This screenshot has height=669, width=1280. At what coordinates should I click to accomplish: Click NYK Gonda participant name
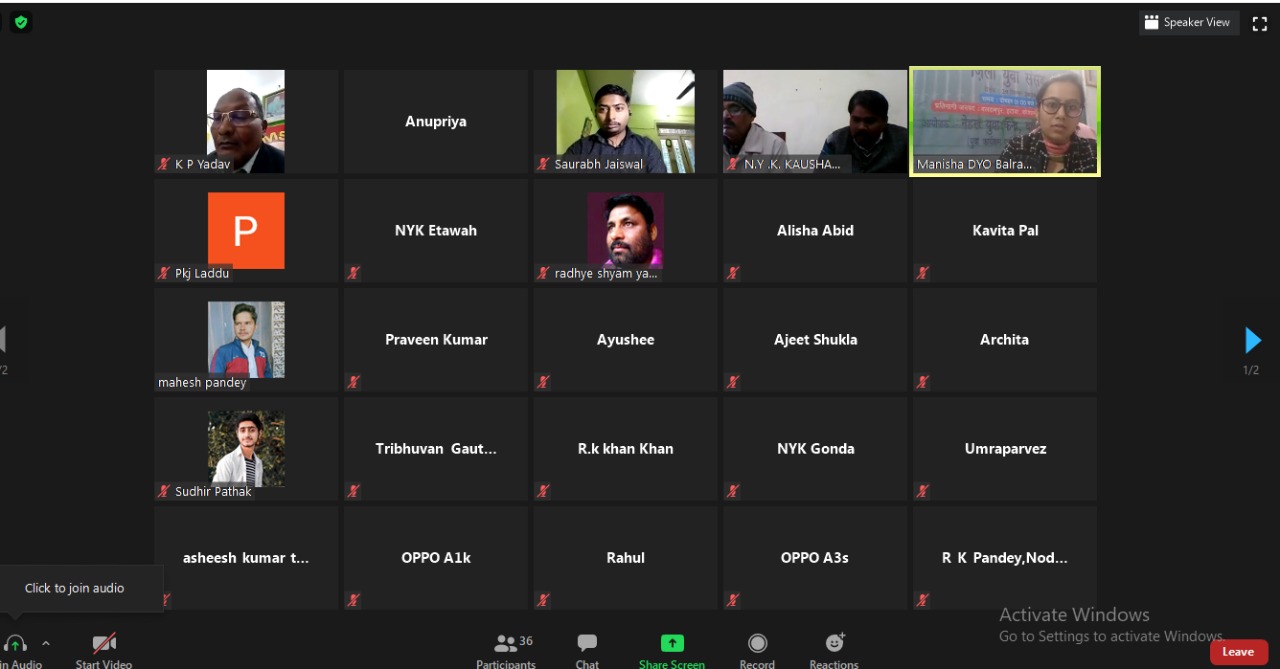coord(815,448)
